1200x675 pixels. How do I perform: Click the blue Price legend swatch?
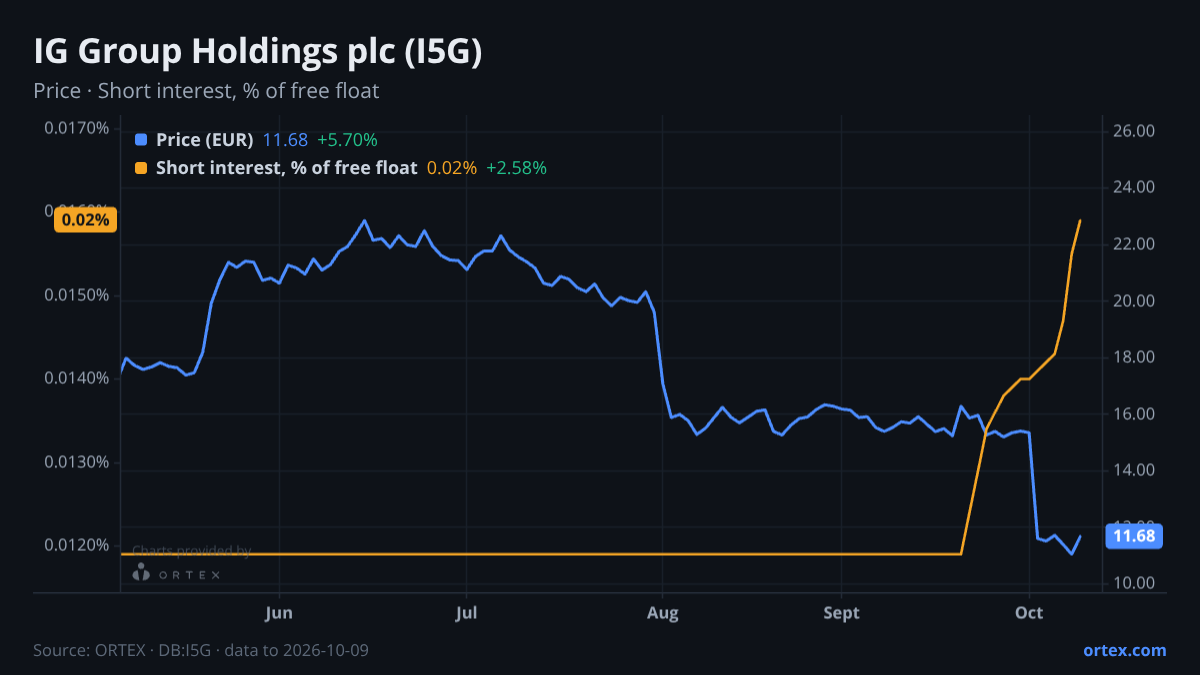(x=141, y=140)
